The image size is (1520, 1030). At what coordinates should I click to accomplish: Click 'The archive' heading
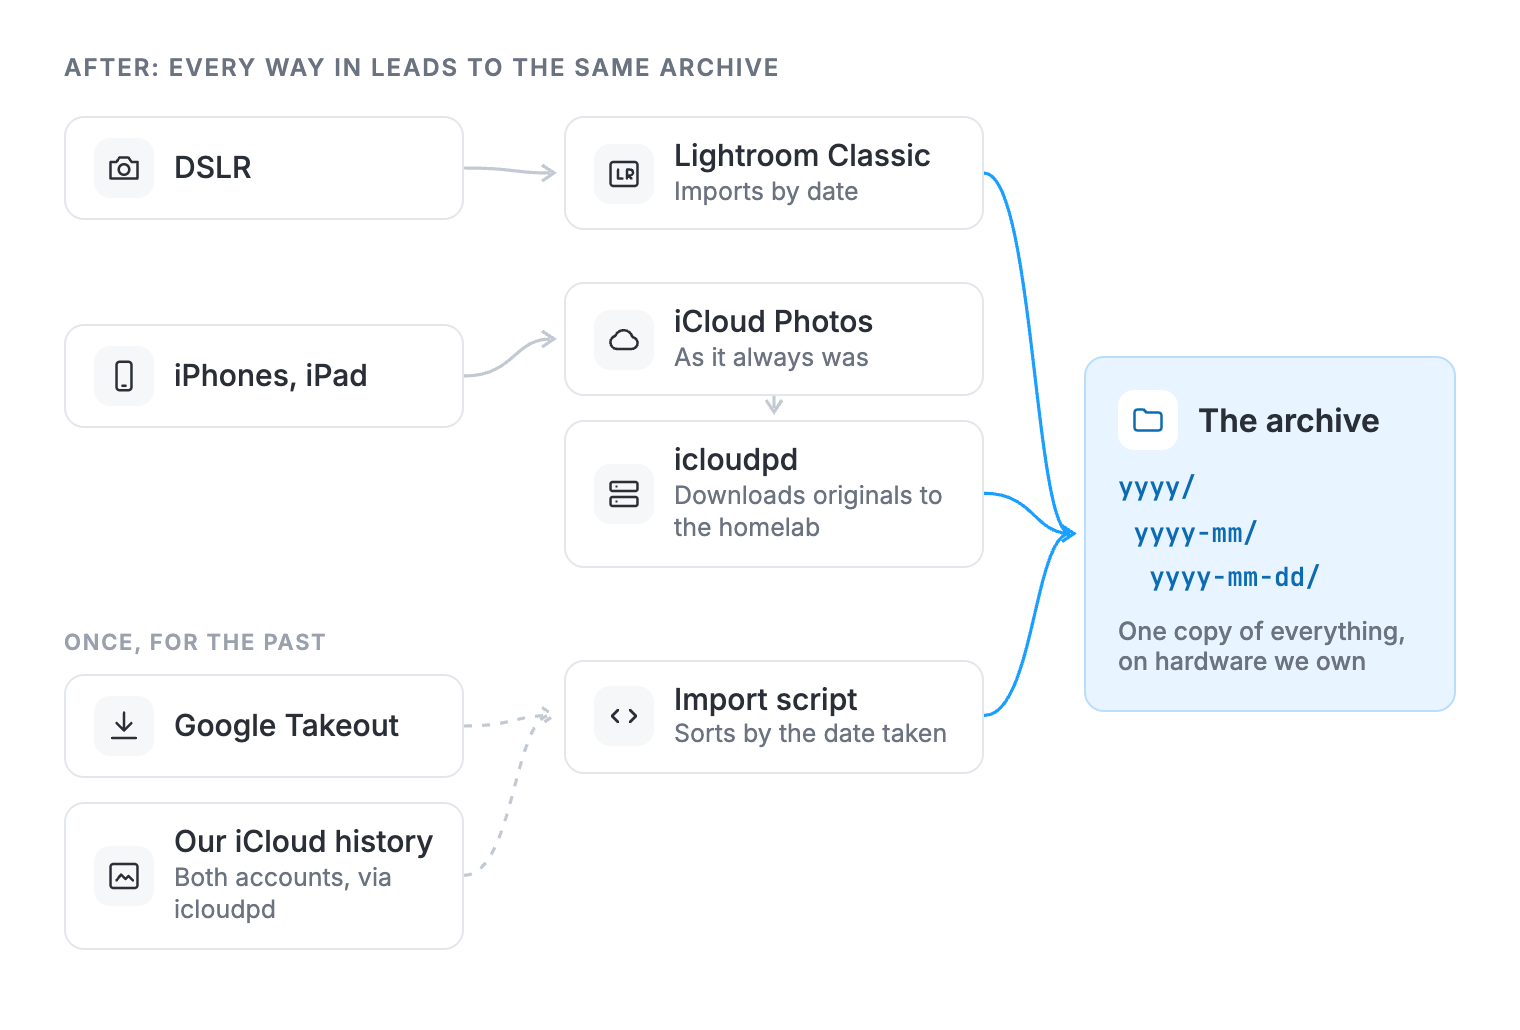pos(1289,421)
